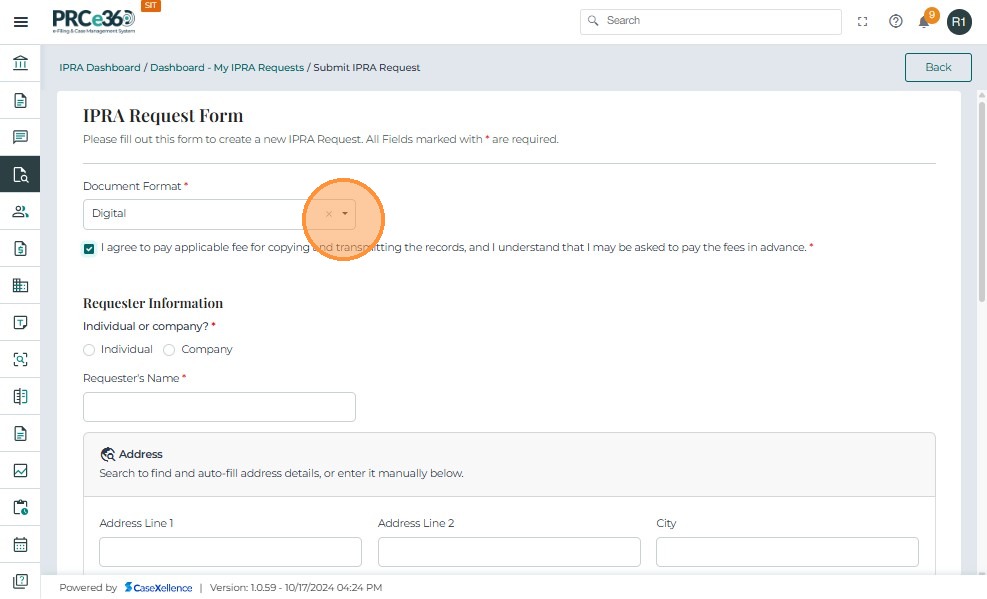
Task: Open the help question mark icon
Action: click(896, 21)
